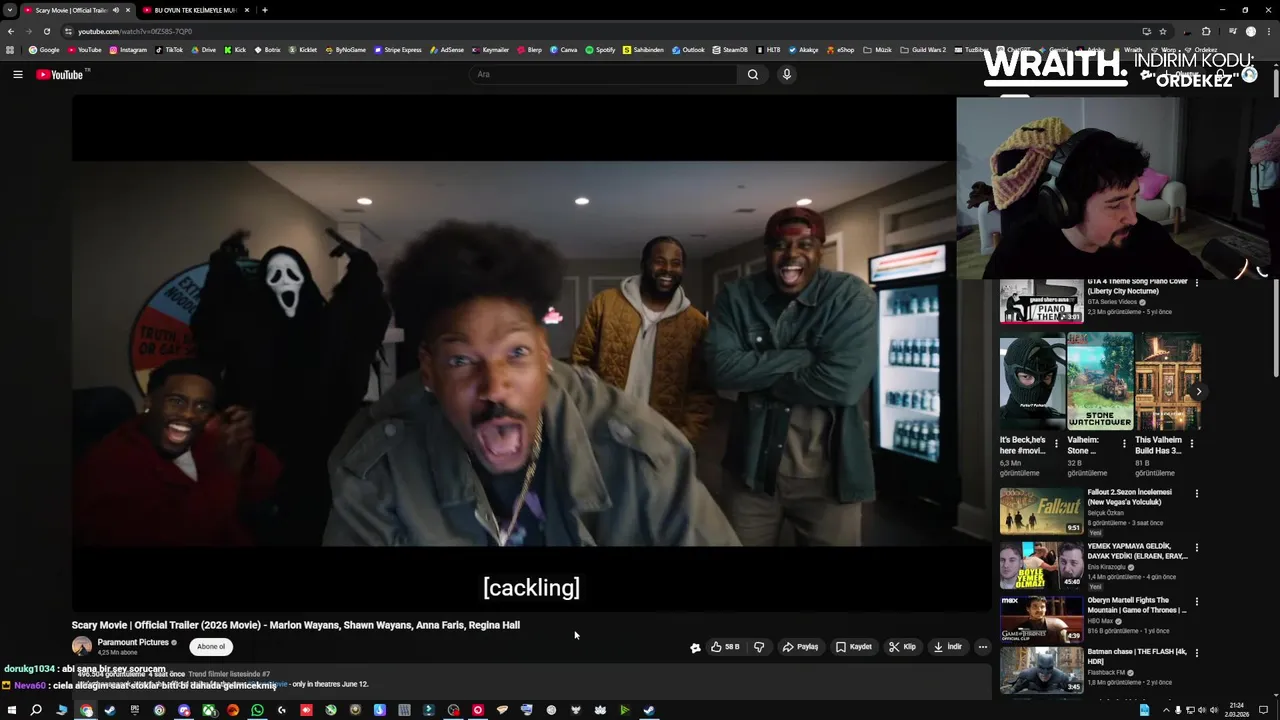Click the Paramount Pictures channel avatar
Screen dimensions: 1280x720
[x=82, y=647]
